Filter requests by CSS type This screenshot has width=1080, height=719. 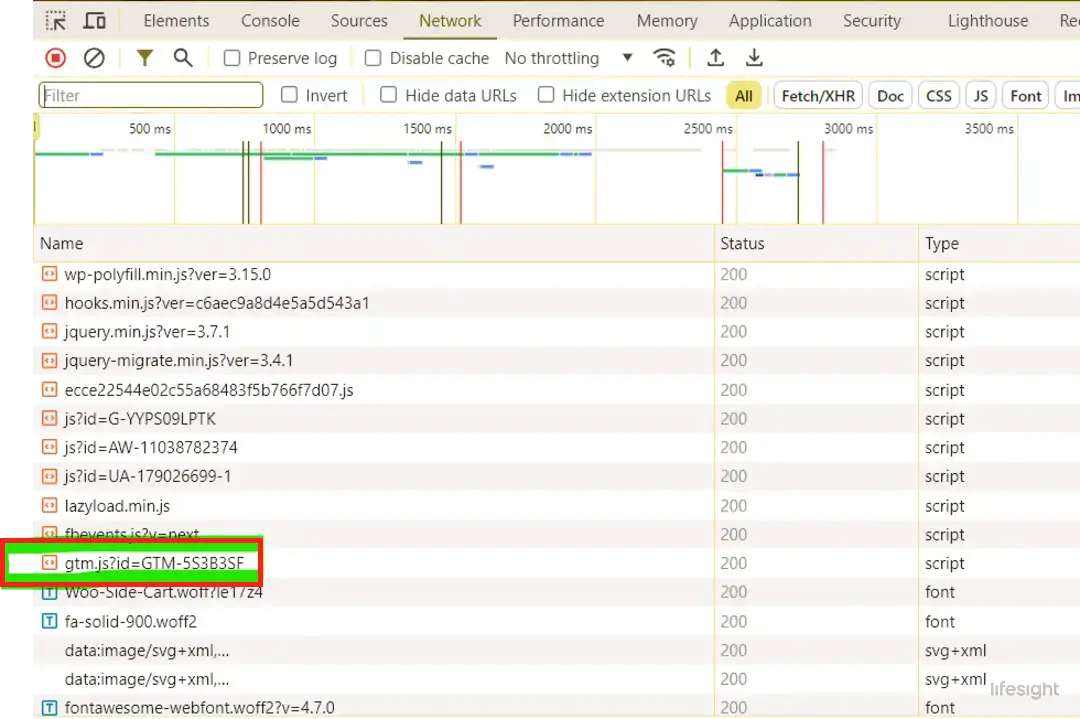[938, 96]
